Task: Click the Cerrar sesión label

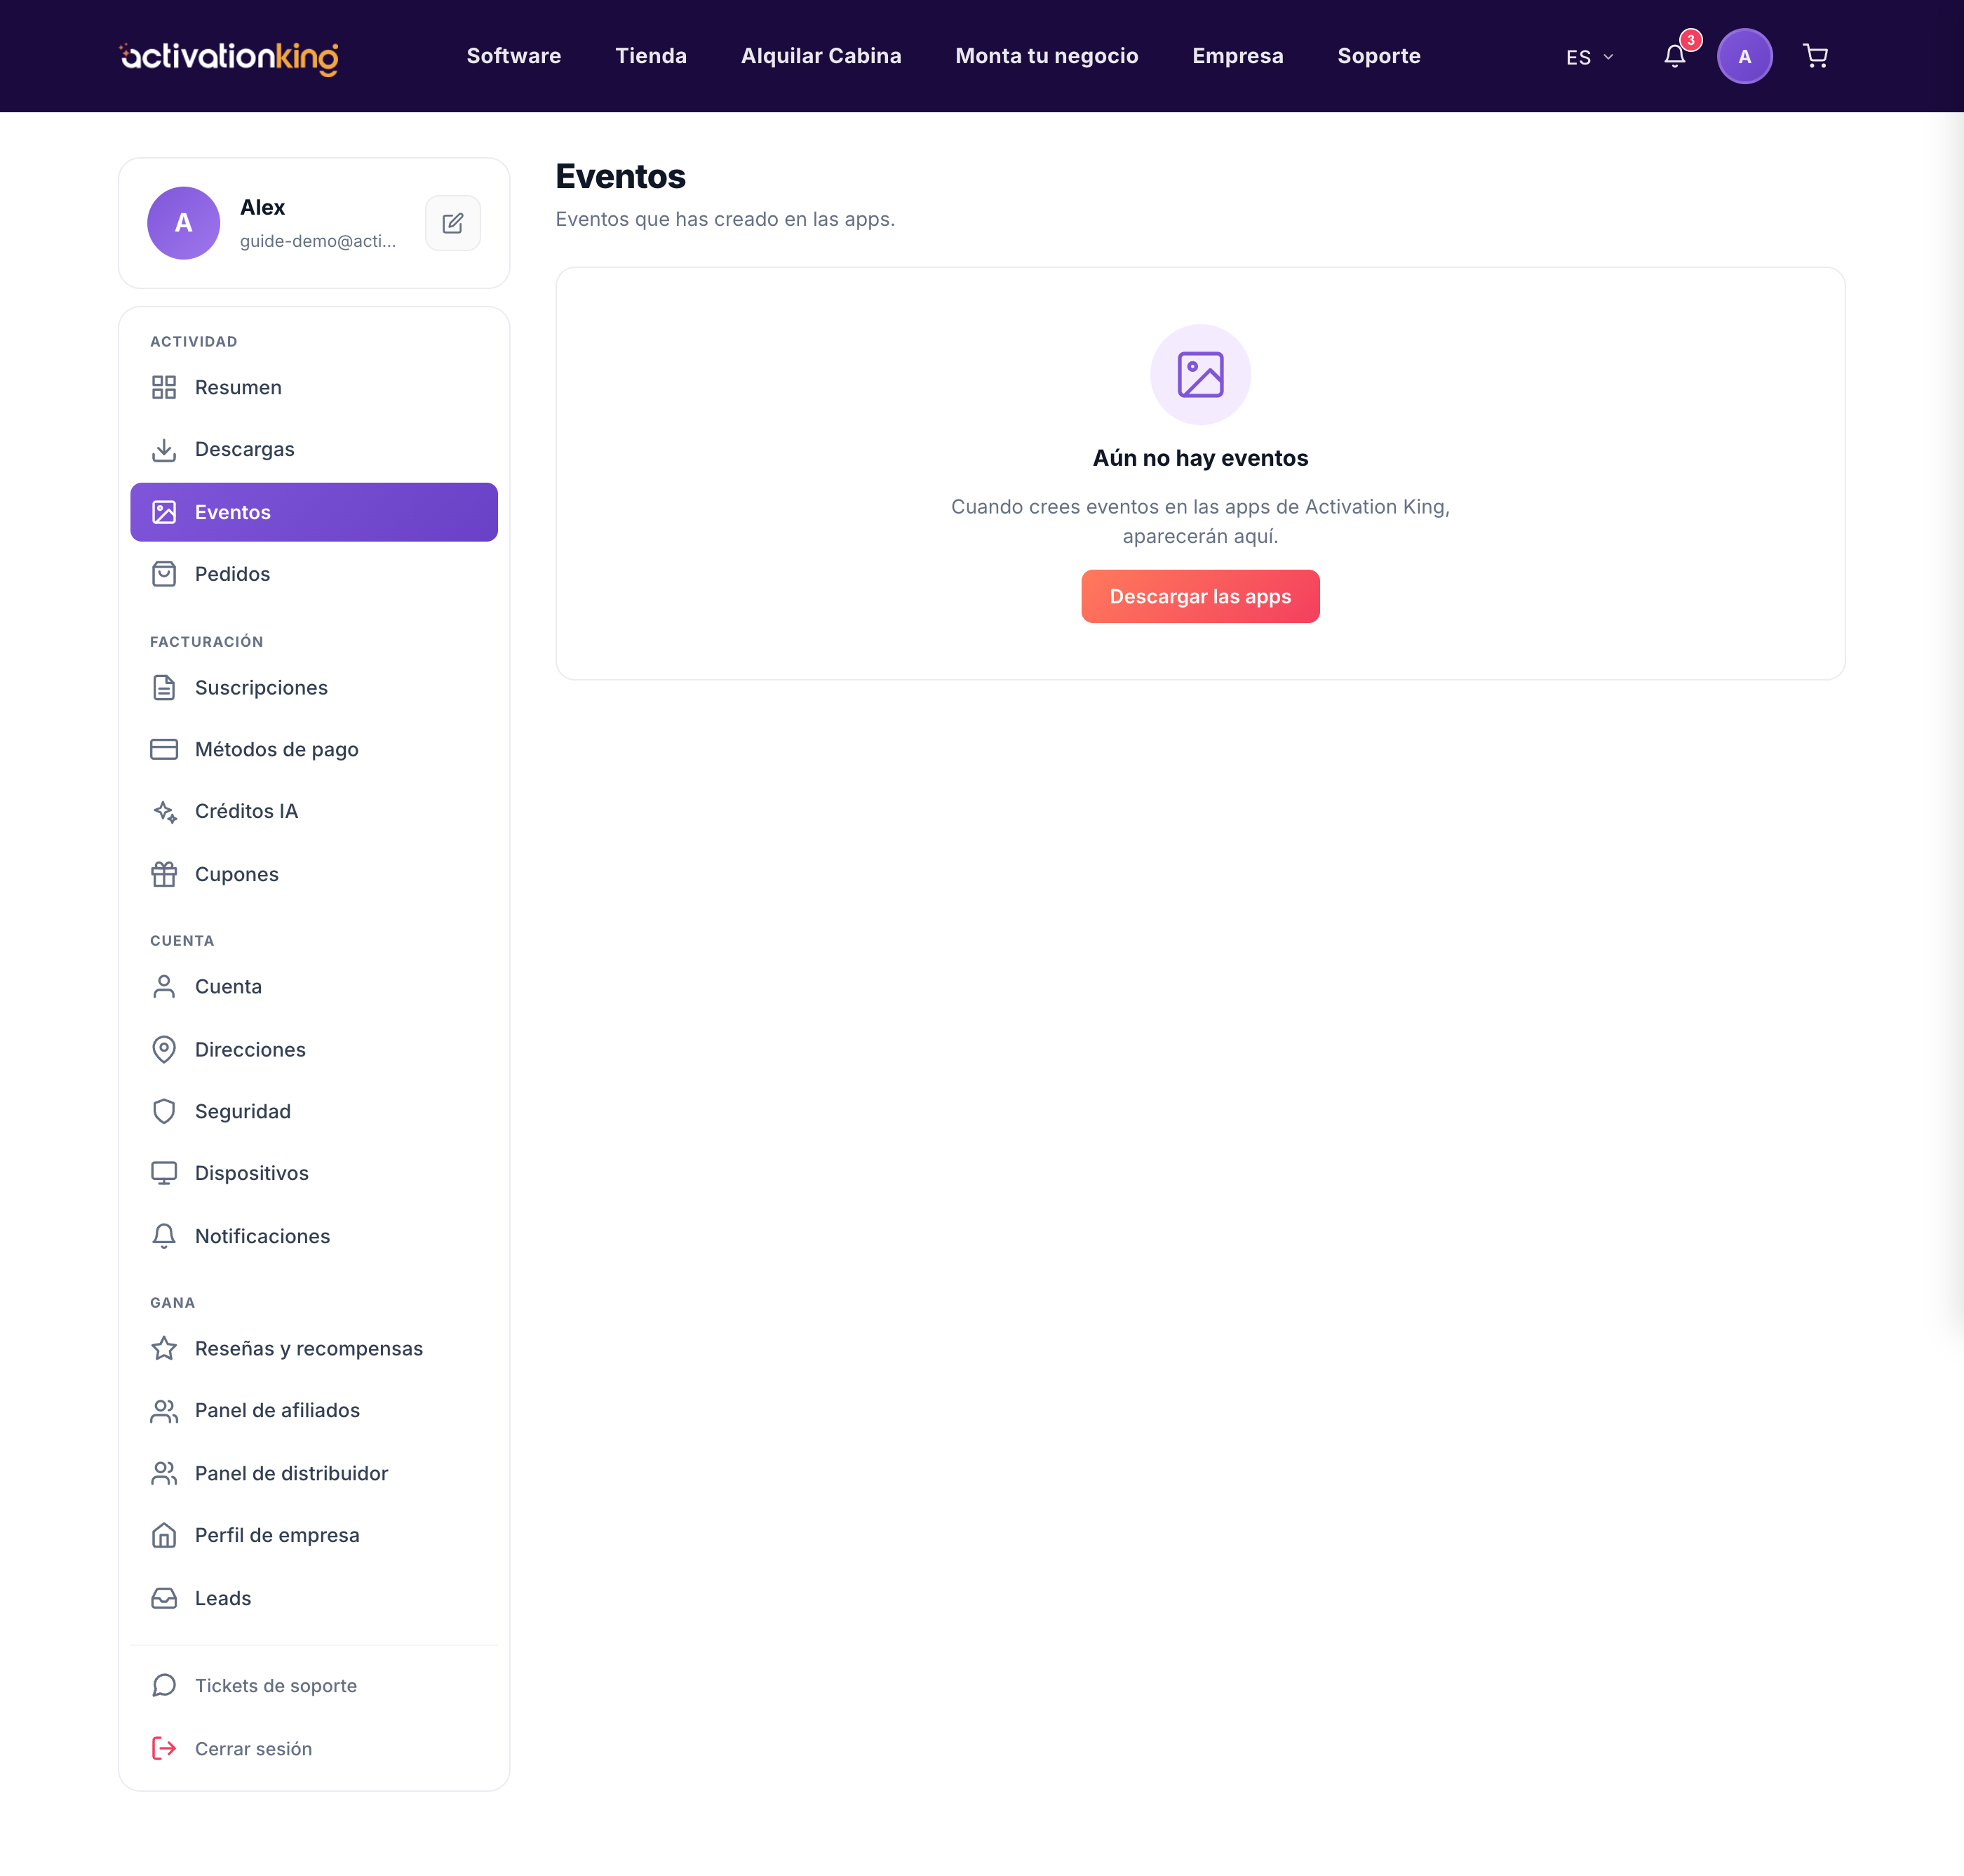Action: pos(253,1748)
